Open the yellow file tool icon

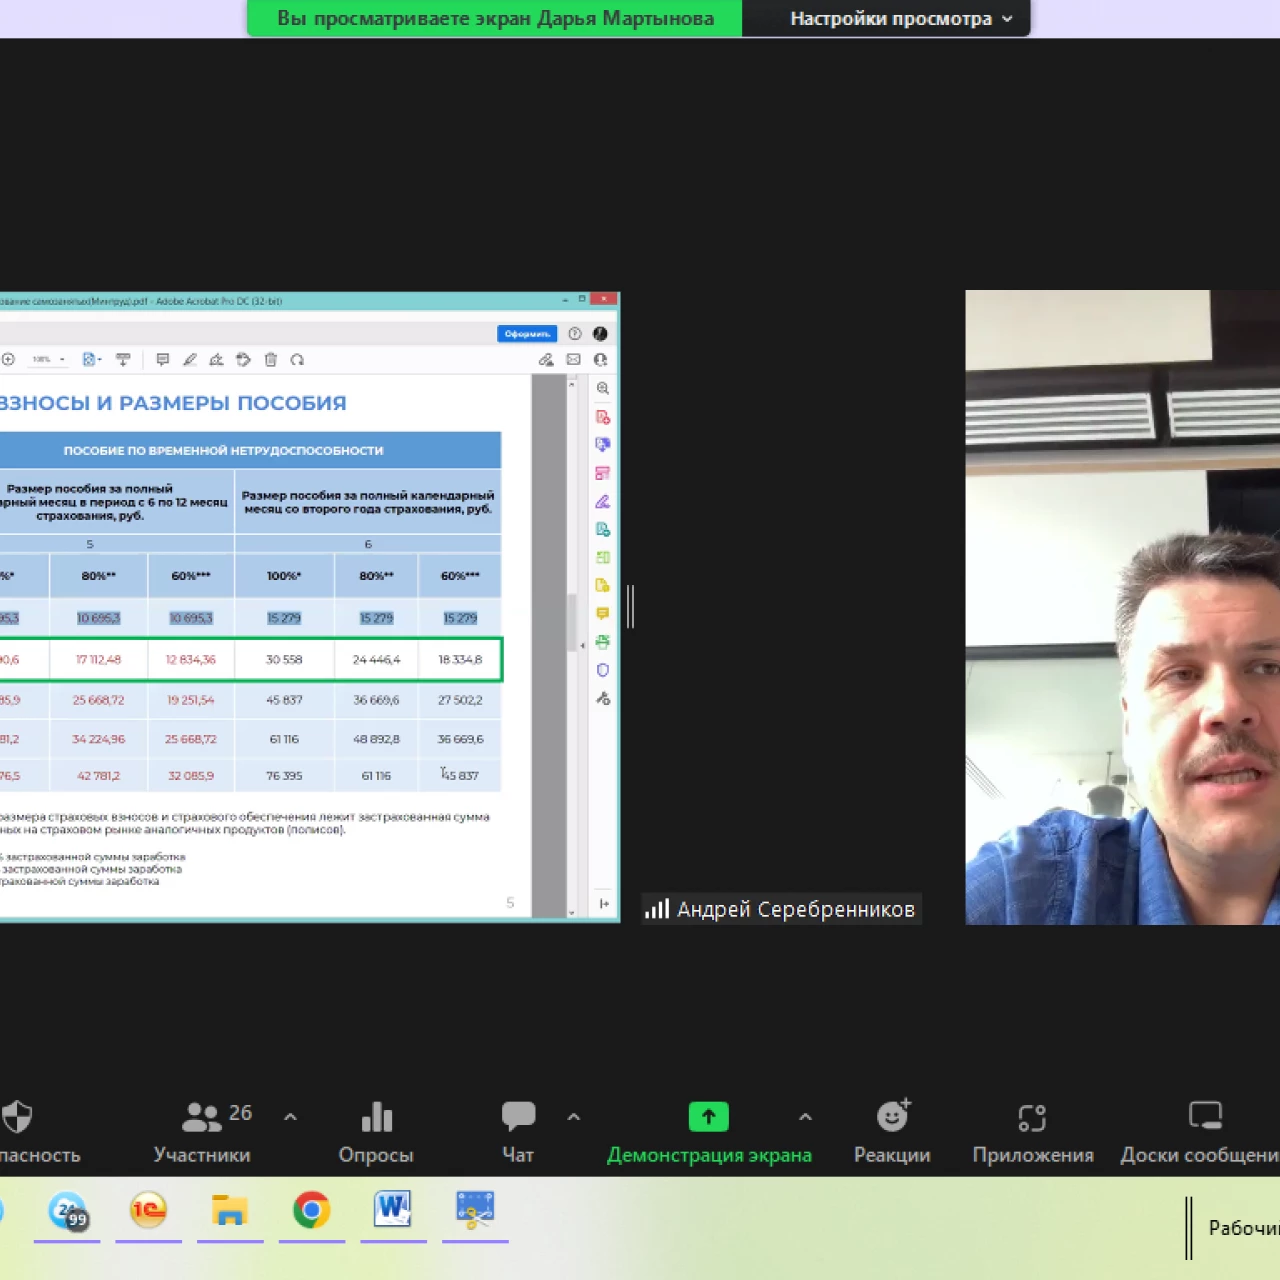click(602, 585)
